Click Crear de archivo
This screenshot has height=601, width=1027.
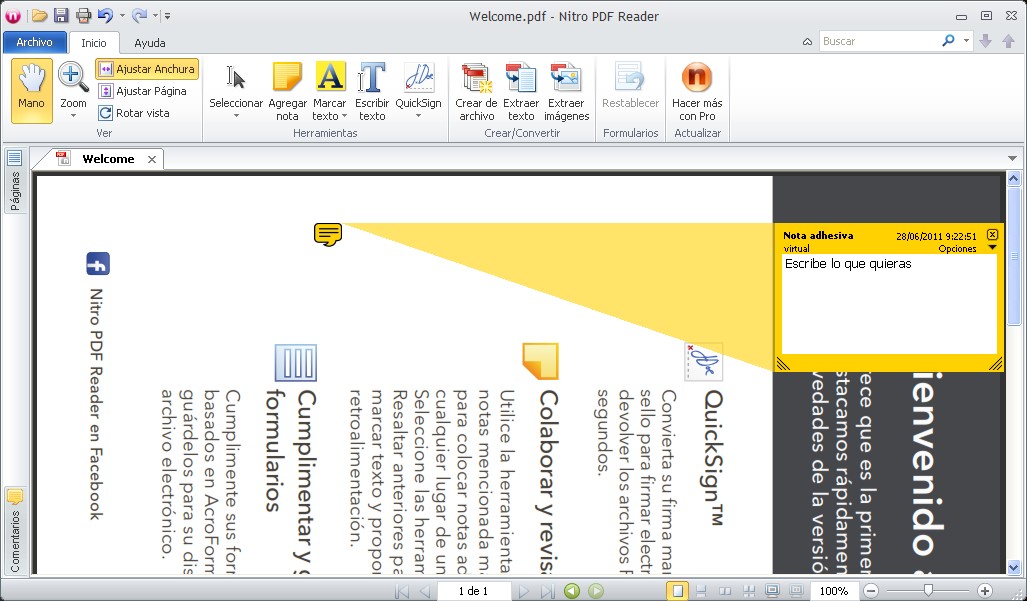tap(476, 91)
